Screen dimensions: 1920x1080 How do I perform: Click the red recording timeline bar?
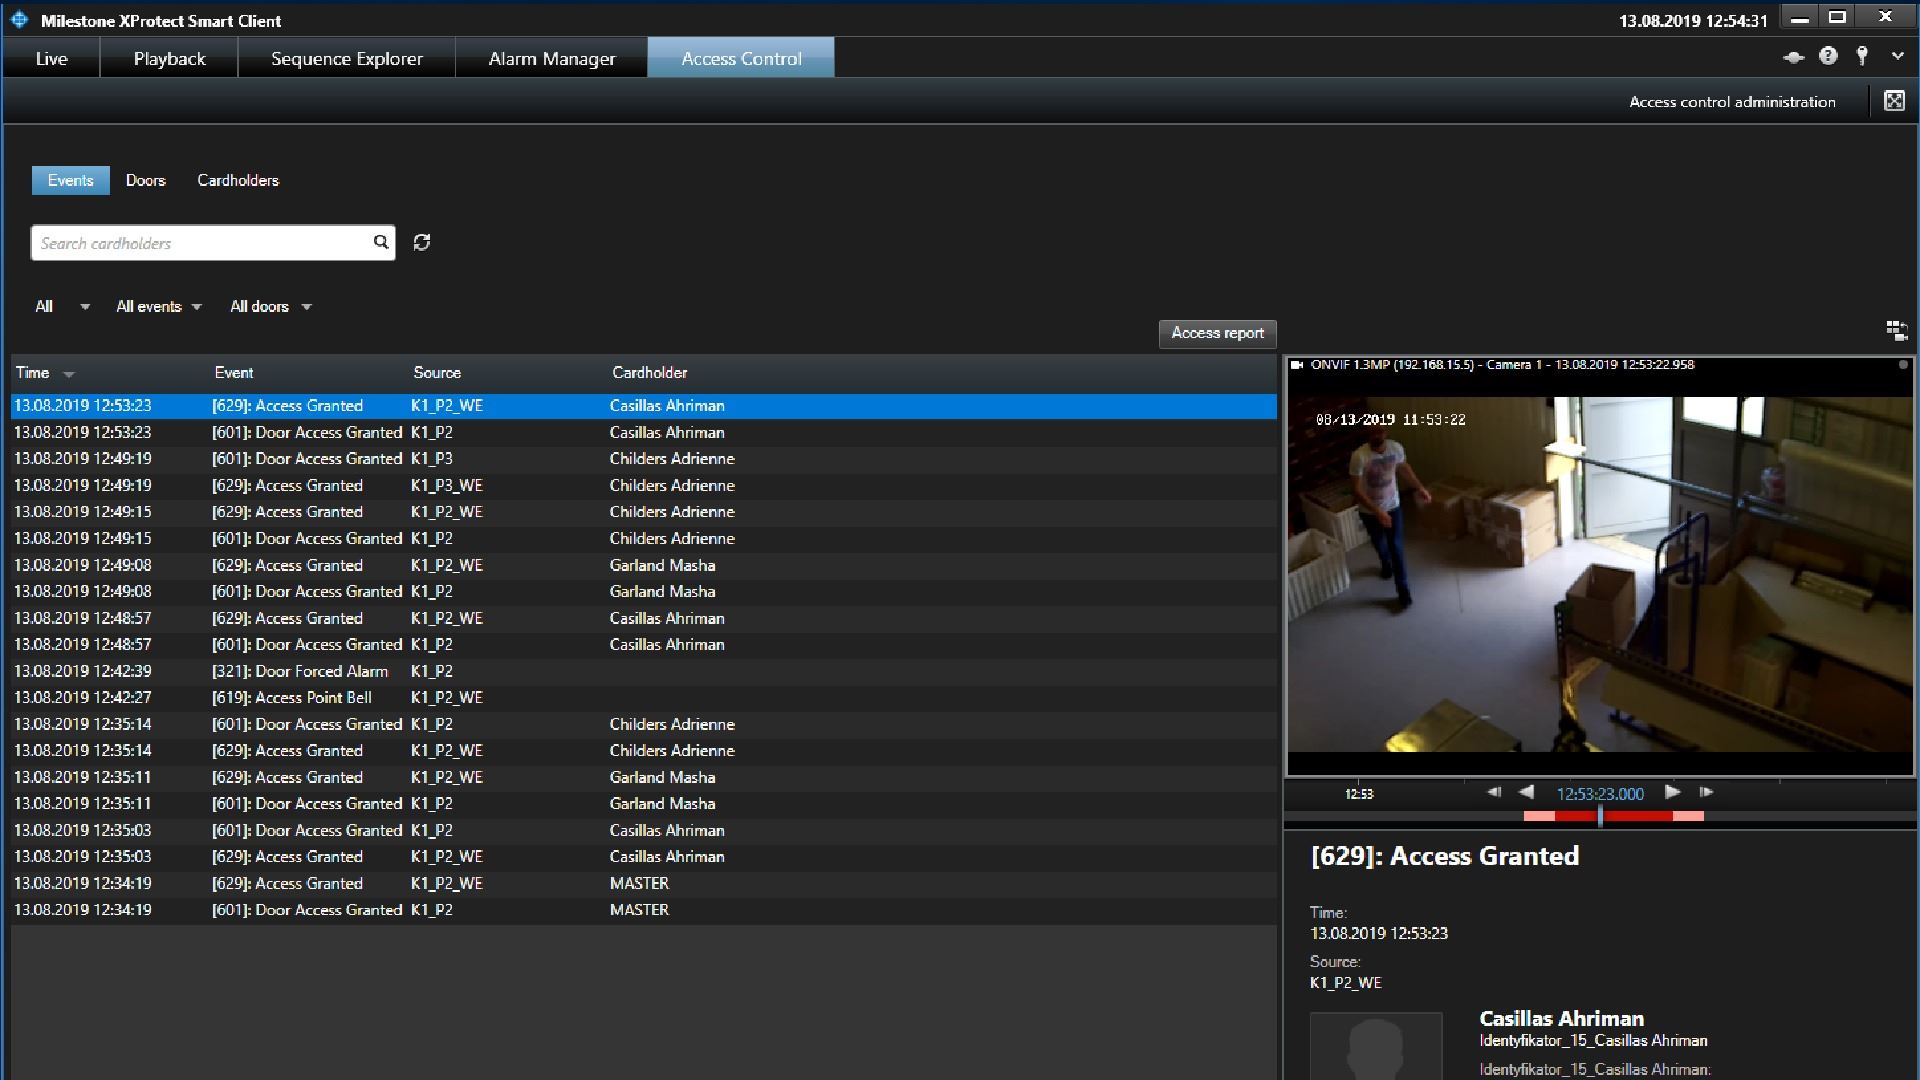point(1640,817)
